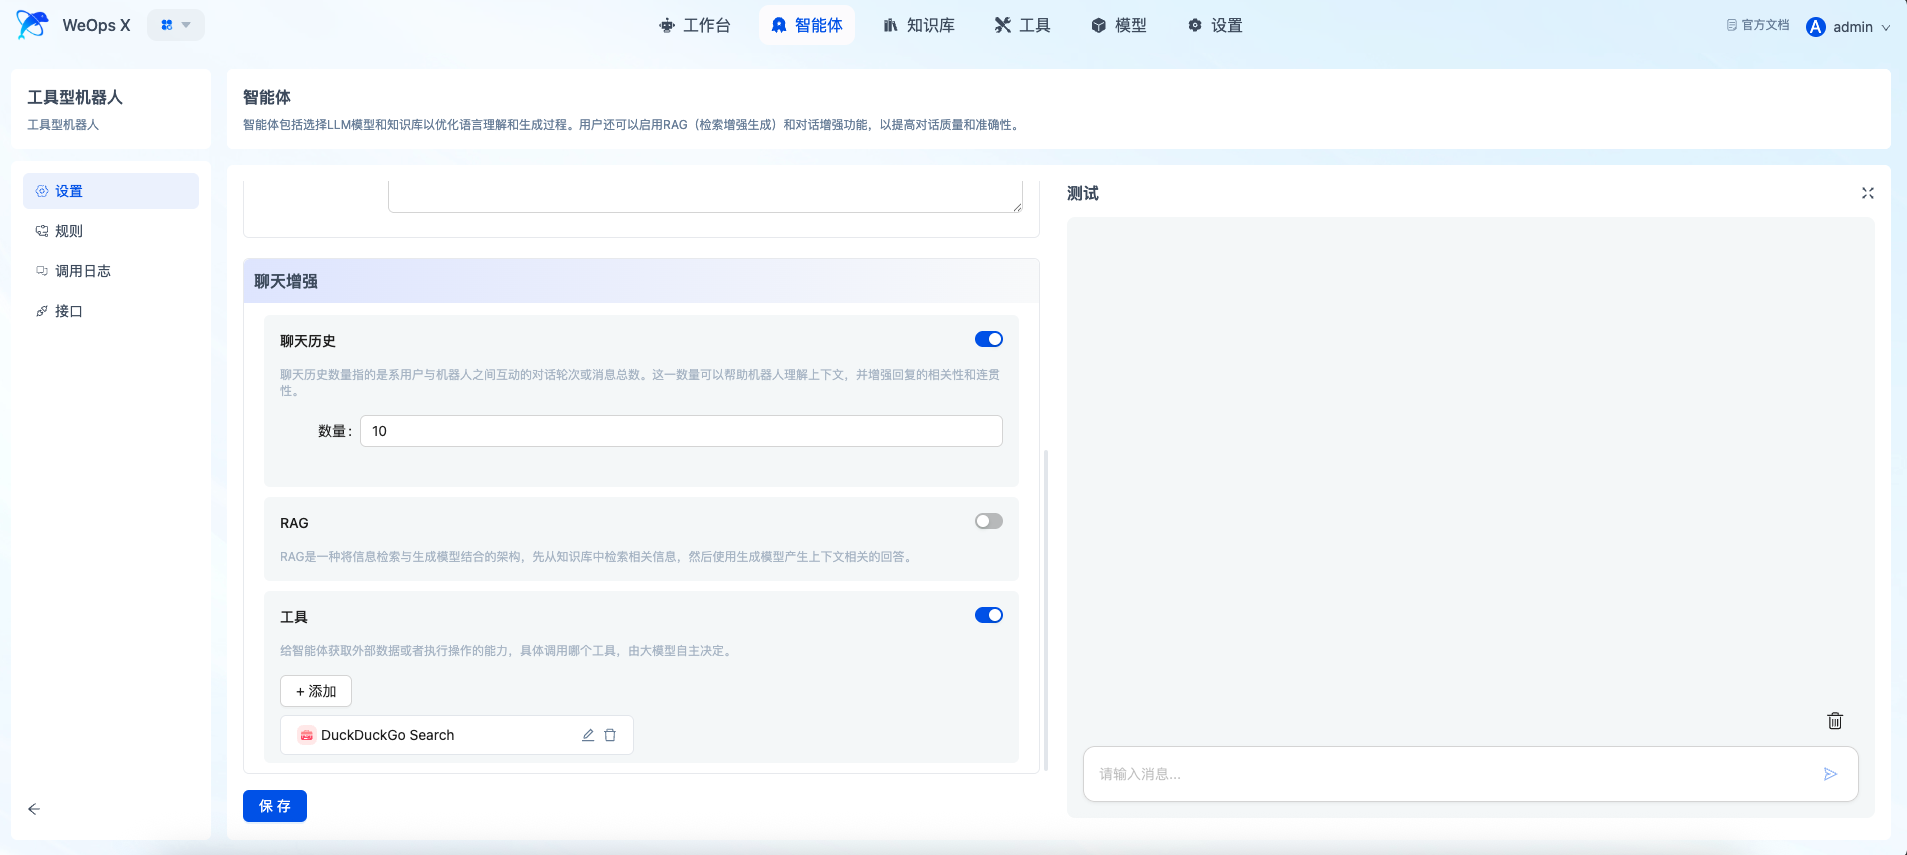Edit the DuckDuckGo Search tool

pos(588,735)
